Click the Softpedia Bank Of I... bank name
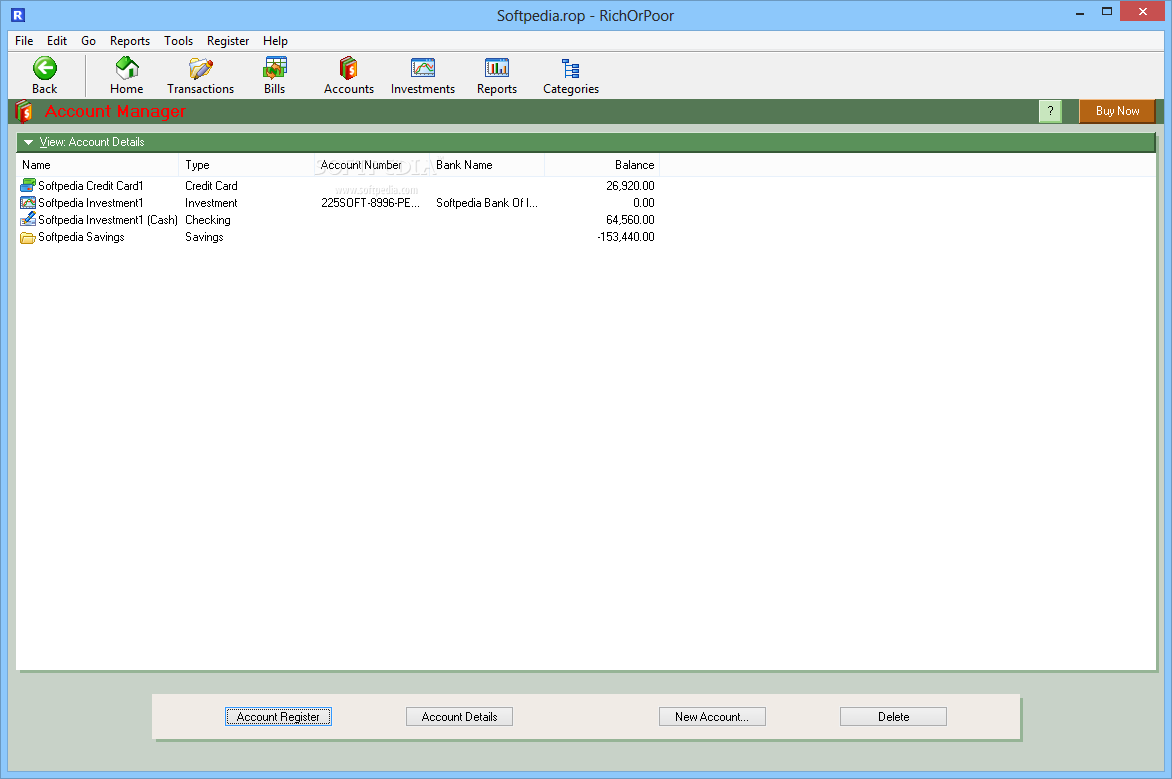Image resolution: width=1172 pixels, height=779 pixels. click(487, 203)
